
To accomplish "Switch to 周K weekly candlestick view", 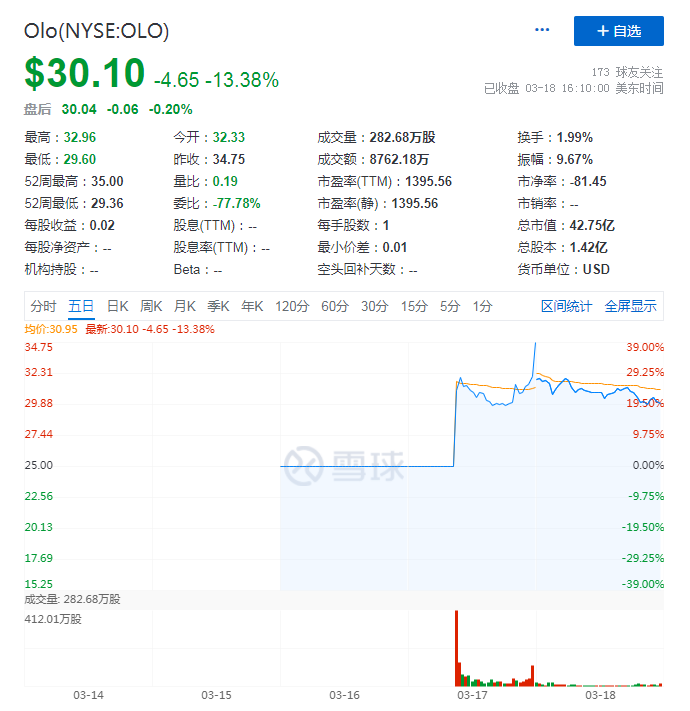I will click(x=151, y=306).
